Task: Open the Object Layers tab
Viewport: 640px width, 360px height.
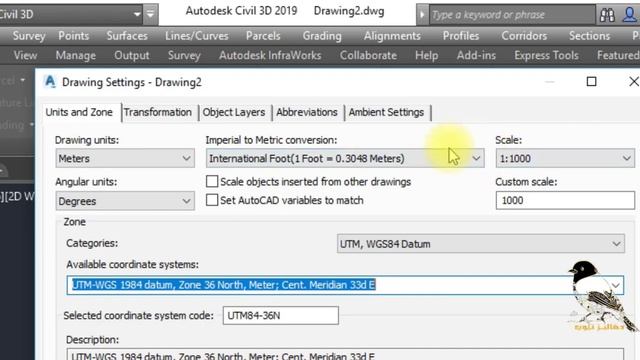Action: 234,112
